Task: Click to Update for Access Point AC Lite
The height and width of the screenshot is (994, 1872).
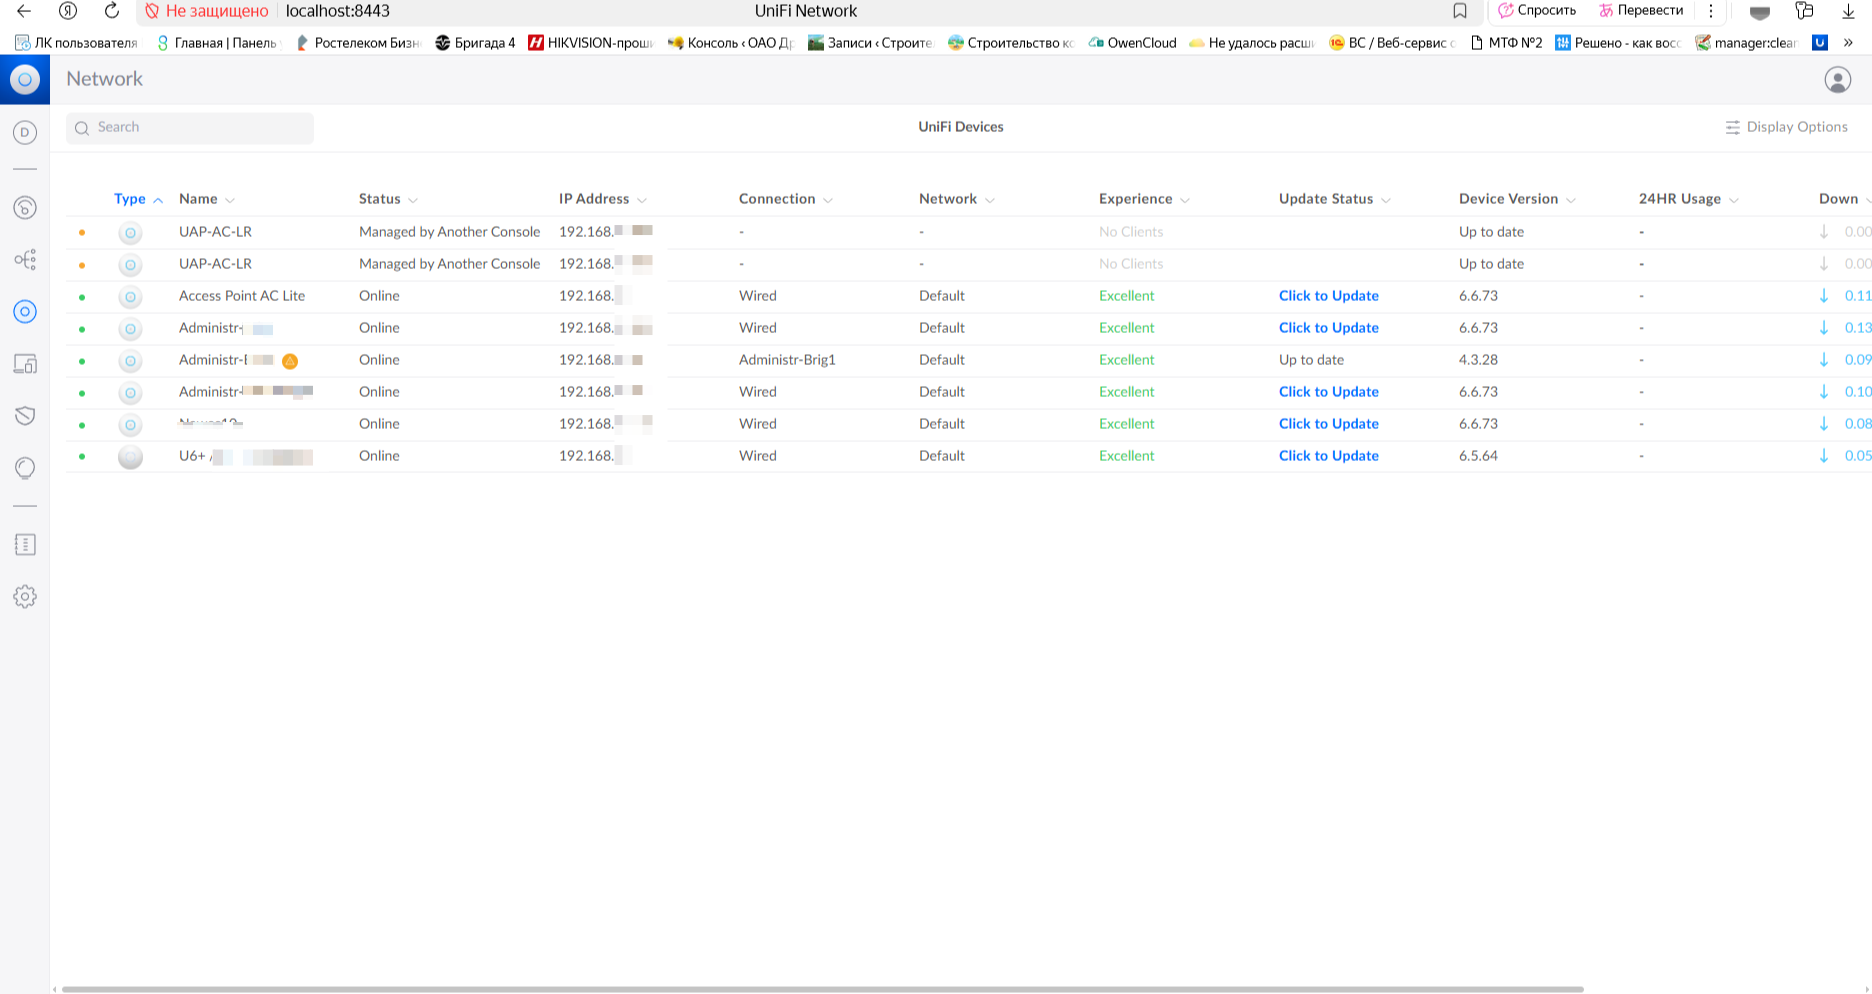Action: coord(1328,296)
